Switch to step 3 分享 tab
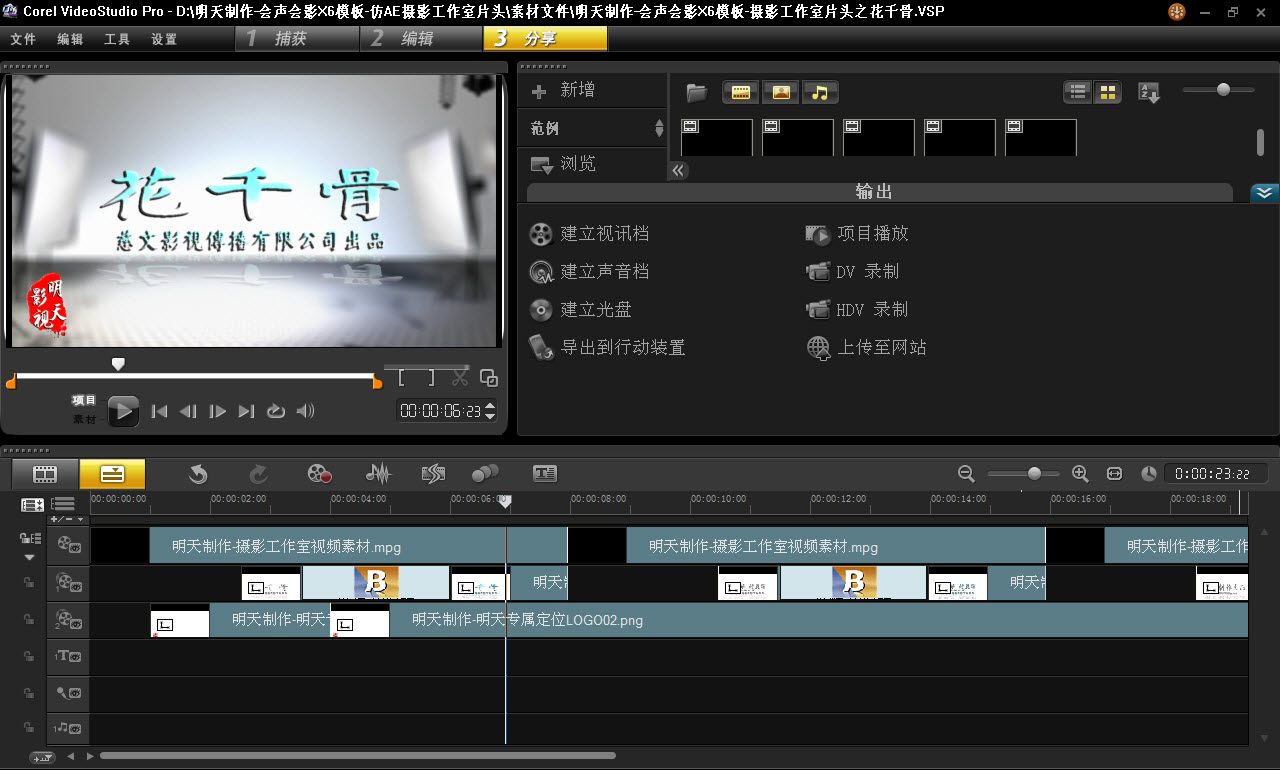 (x=545, y=39)
